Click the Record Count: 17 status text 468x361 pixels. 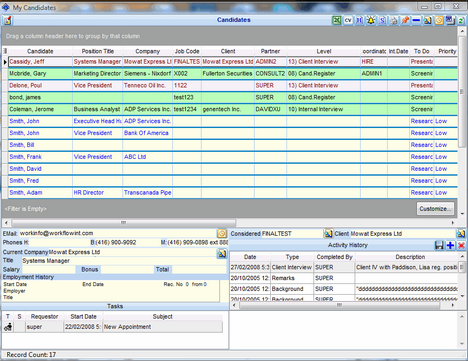click(31, 355)
